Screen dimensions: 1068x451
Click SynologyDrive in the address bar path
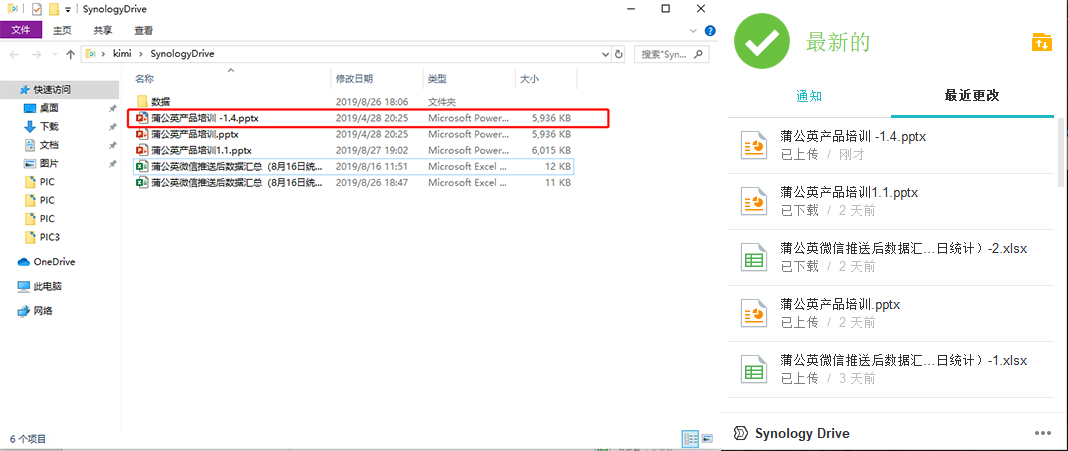[182, 54]
